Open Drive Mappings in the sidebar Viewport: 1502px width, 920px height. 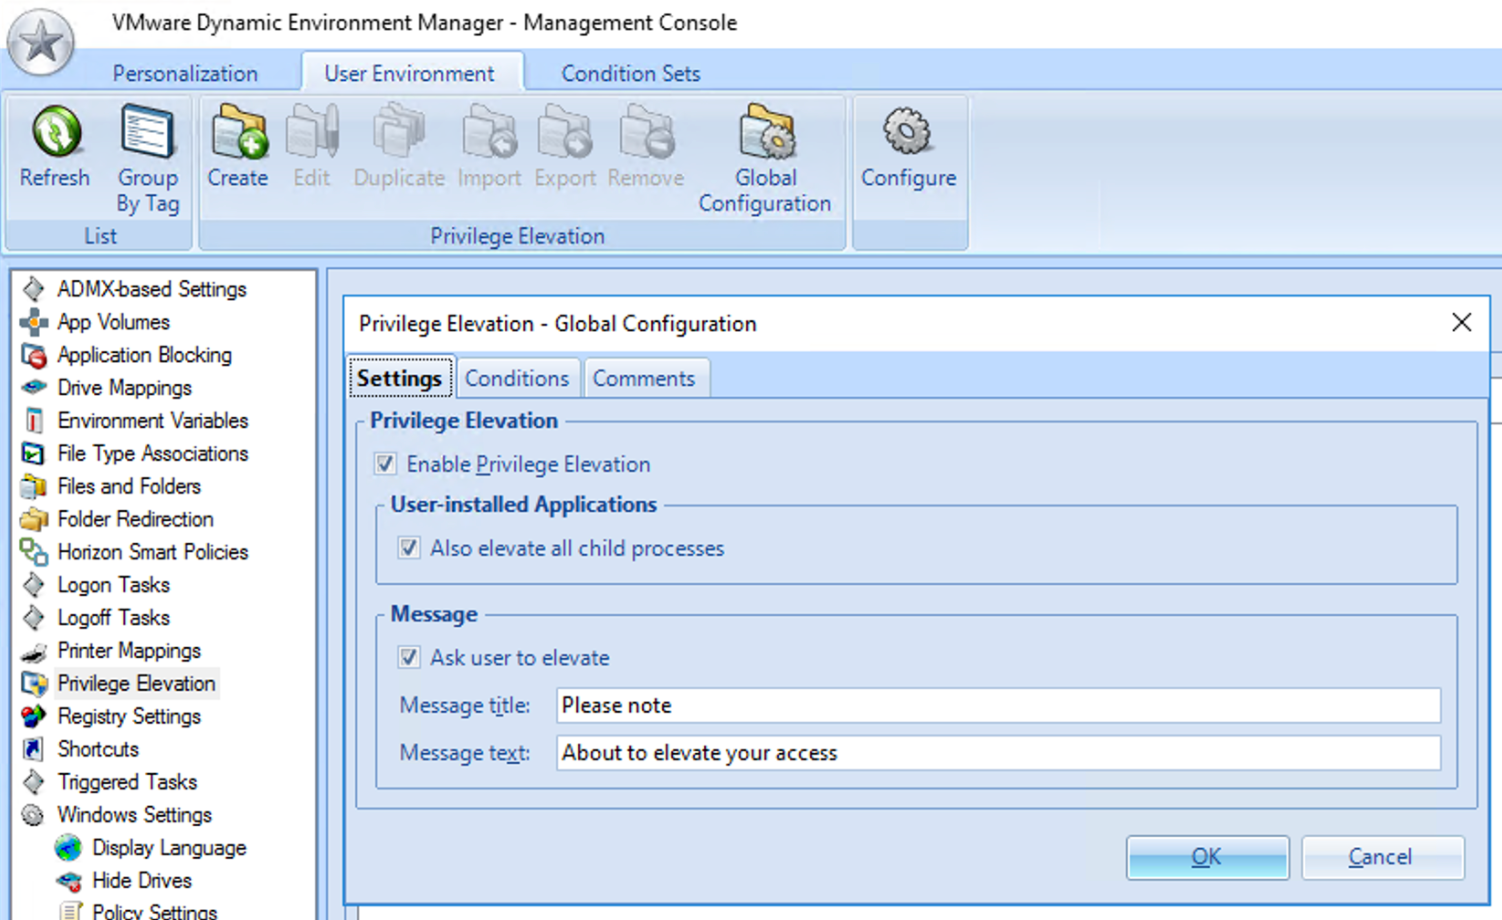coord(124,388)
